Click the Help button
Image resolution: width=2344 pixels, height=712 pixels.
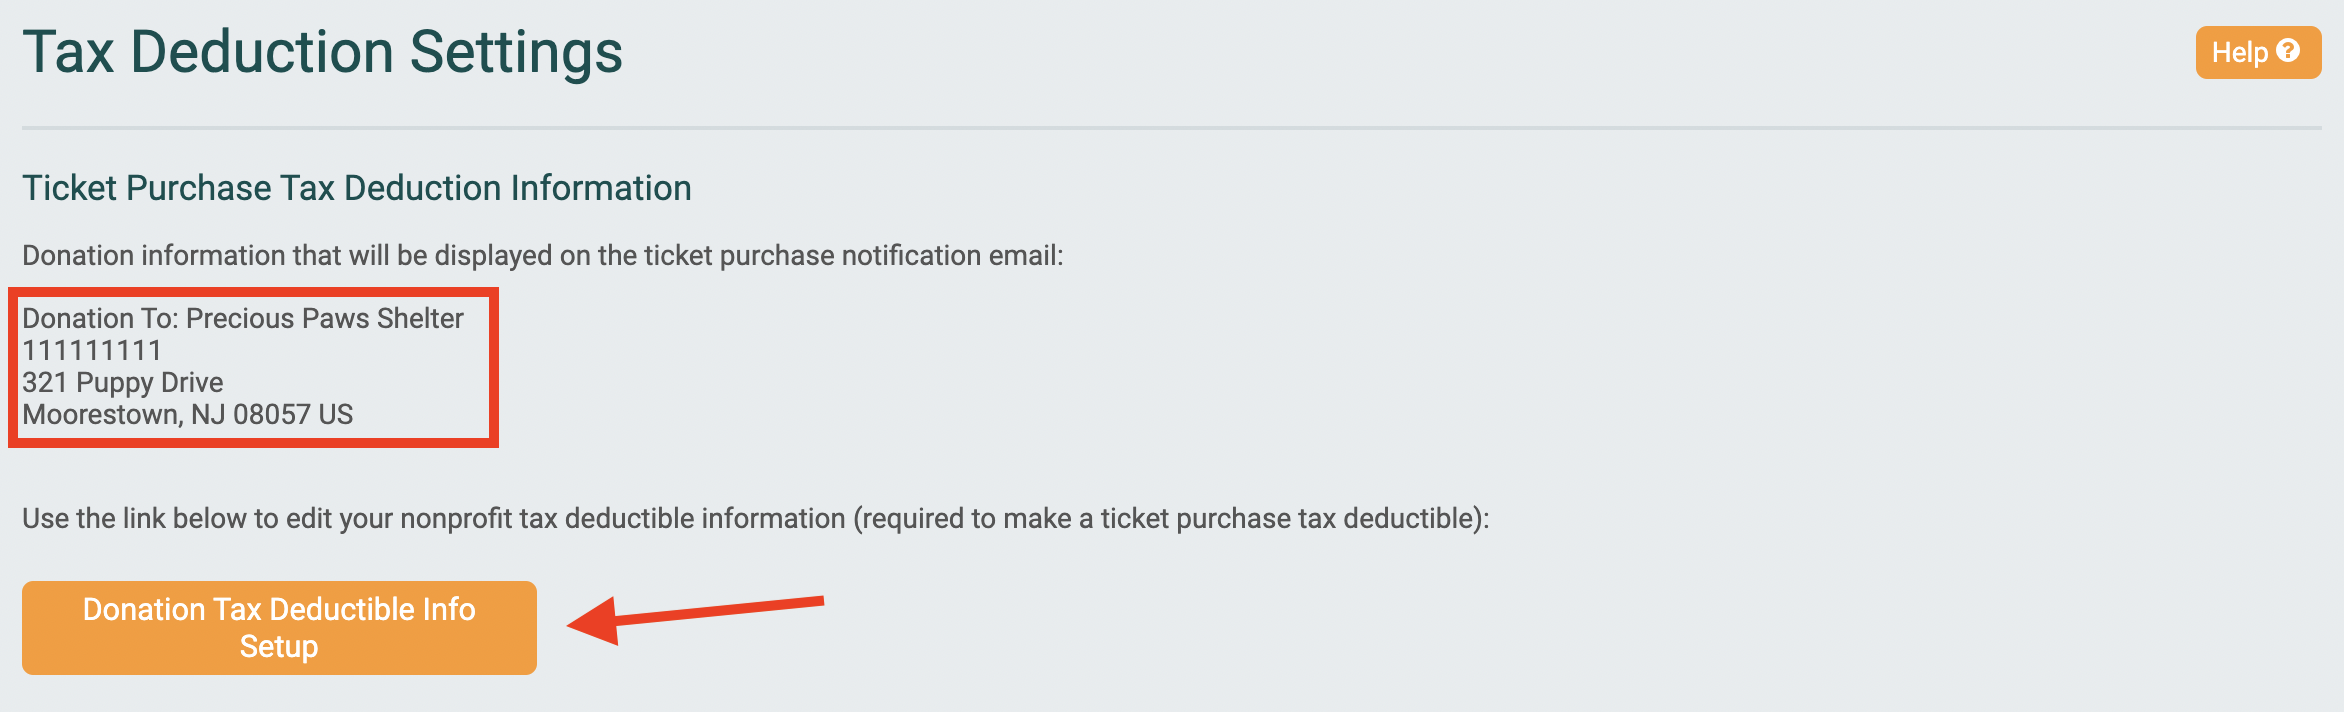pyautogui.click(x=2258, y=52)
